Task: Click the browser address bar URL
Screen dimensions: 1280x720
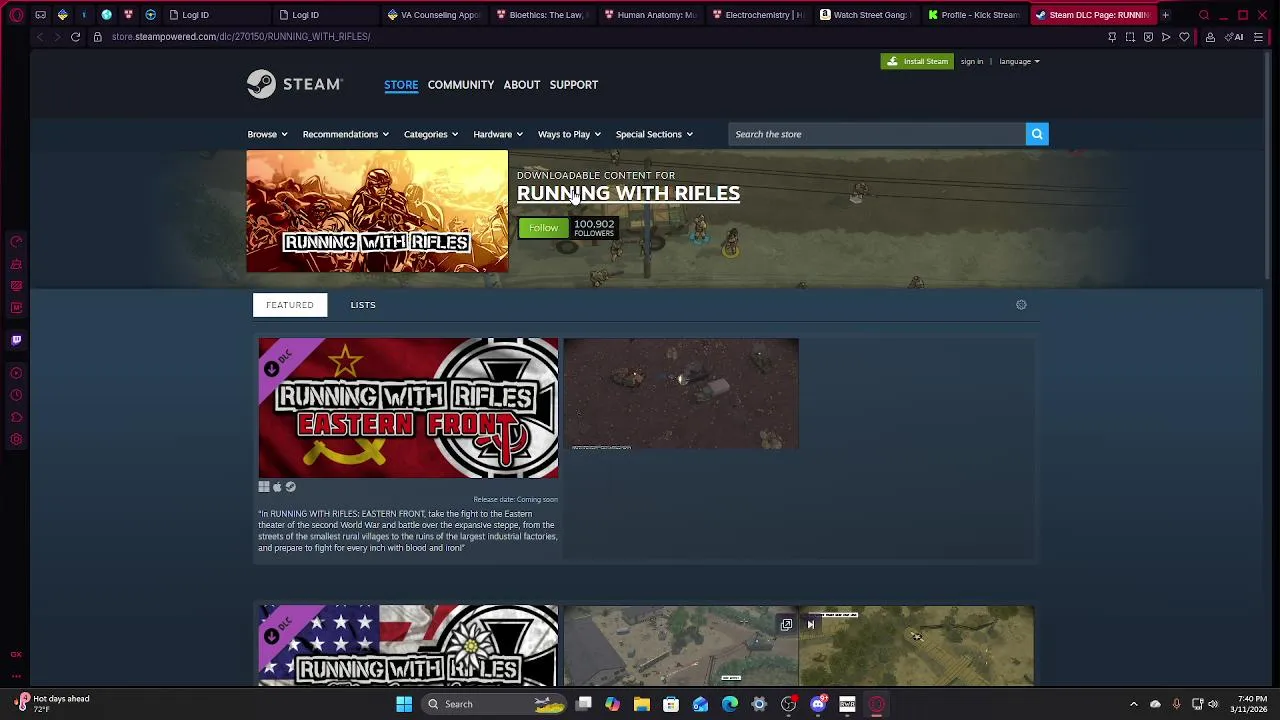Action: coord(241,37)
